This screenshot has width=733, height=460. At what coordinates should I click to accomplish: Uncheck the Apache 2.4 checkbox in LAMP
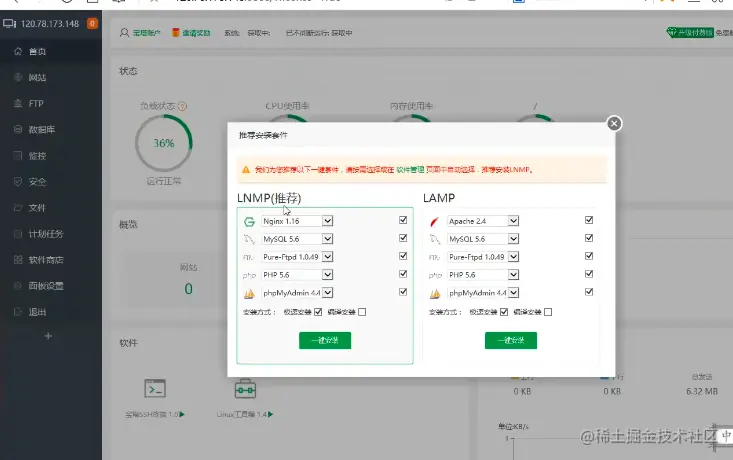589,220
